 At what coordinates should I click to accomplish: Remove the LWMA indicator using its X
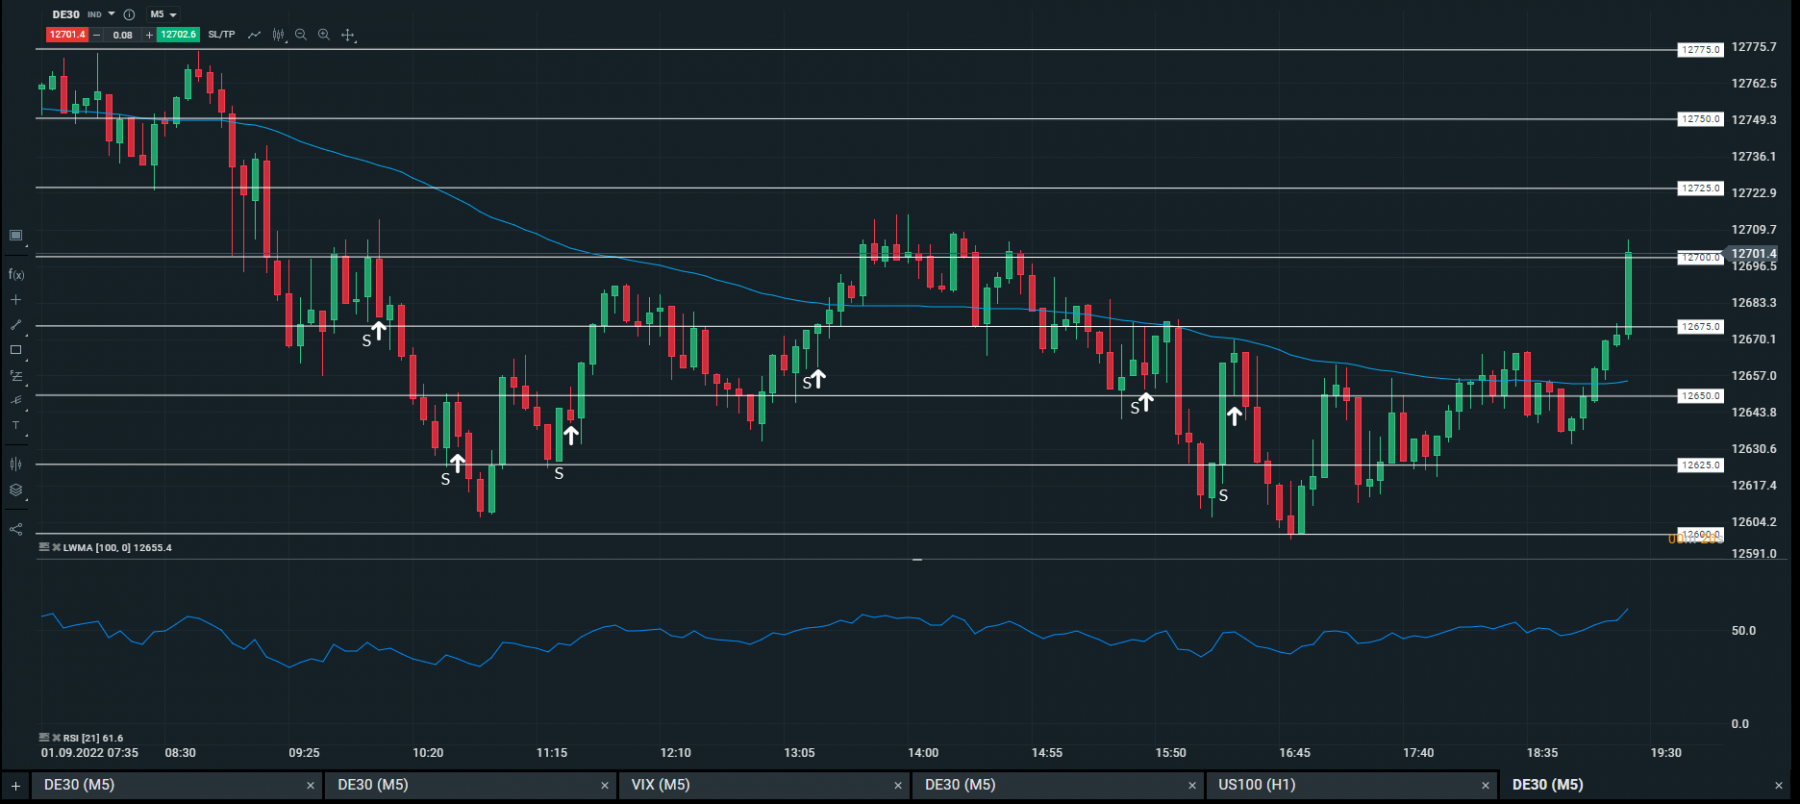coord(56,548)
